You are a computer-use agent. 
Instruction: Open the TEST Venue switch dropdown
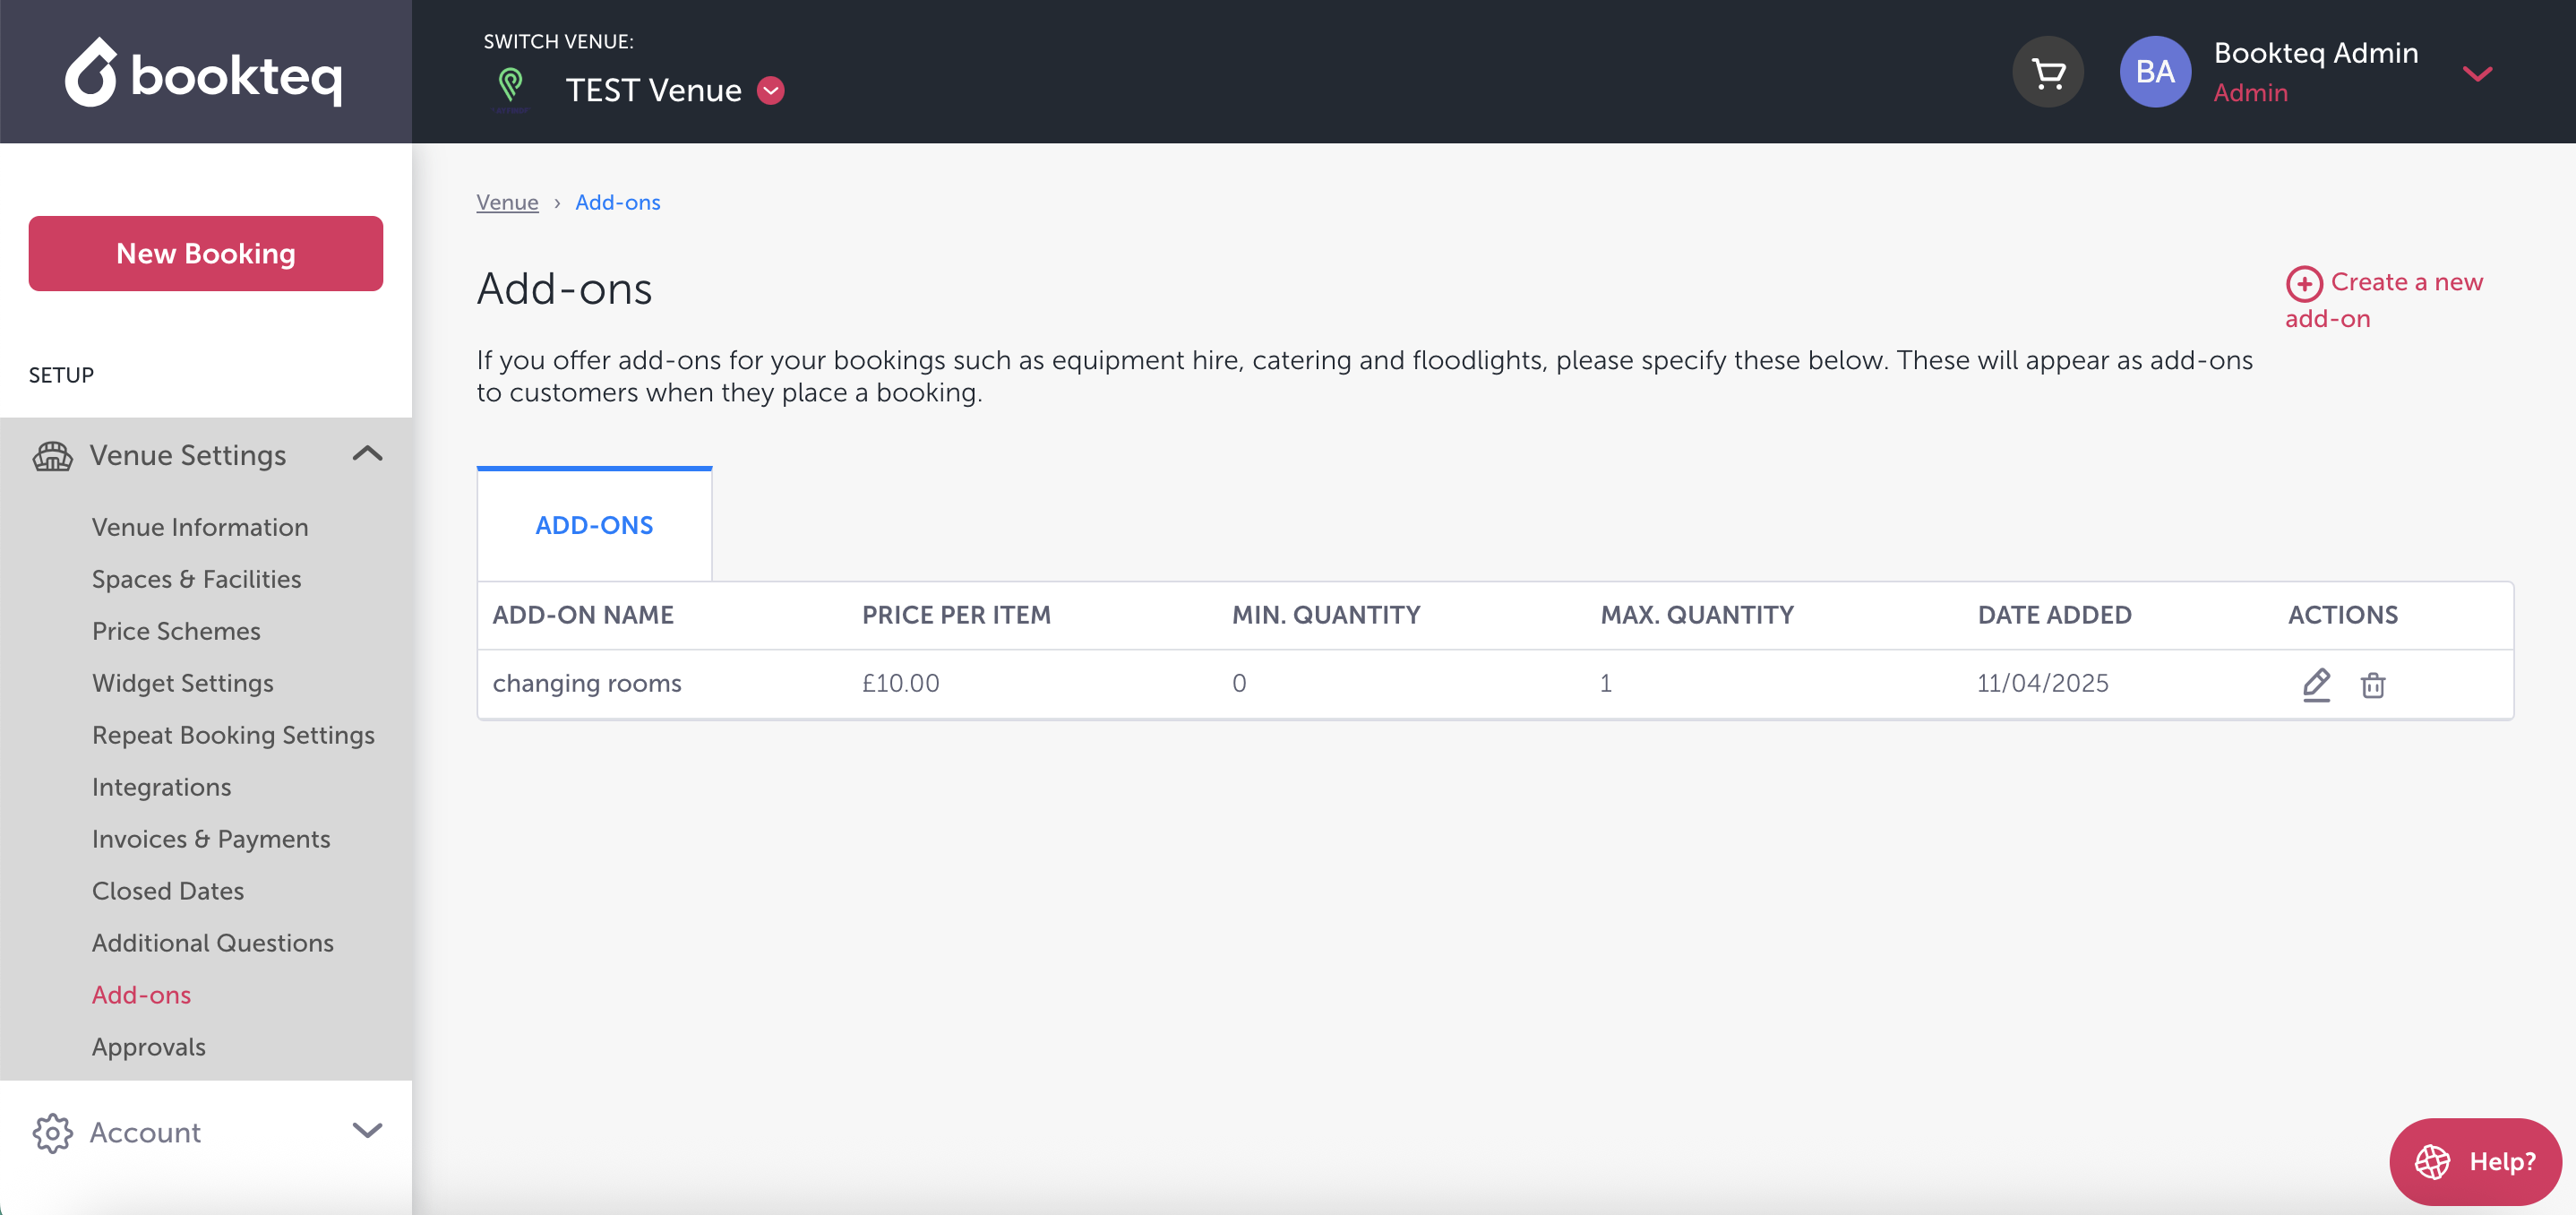(771, 90)
